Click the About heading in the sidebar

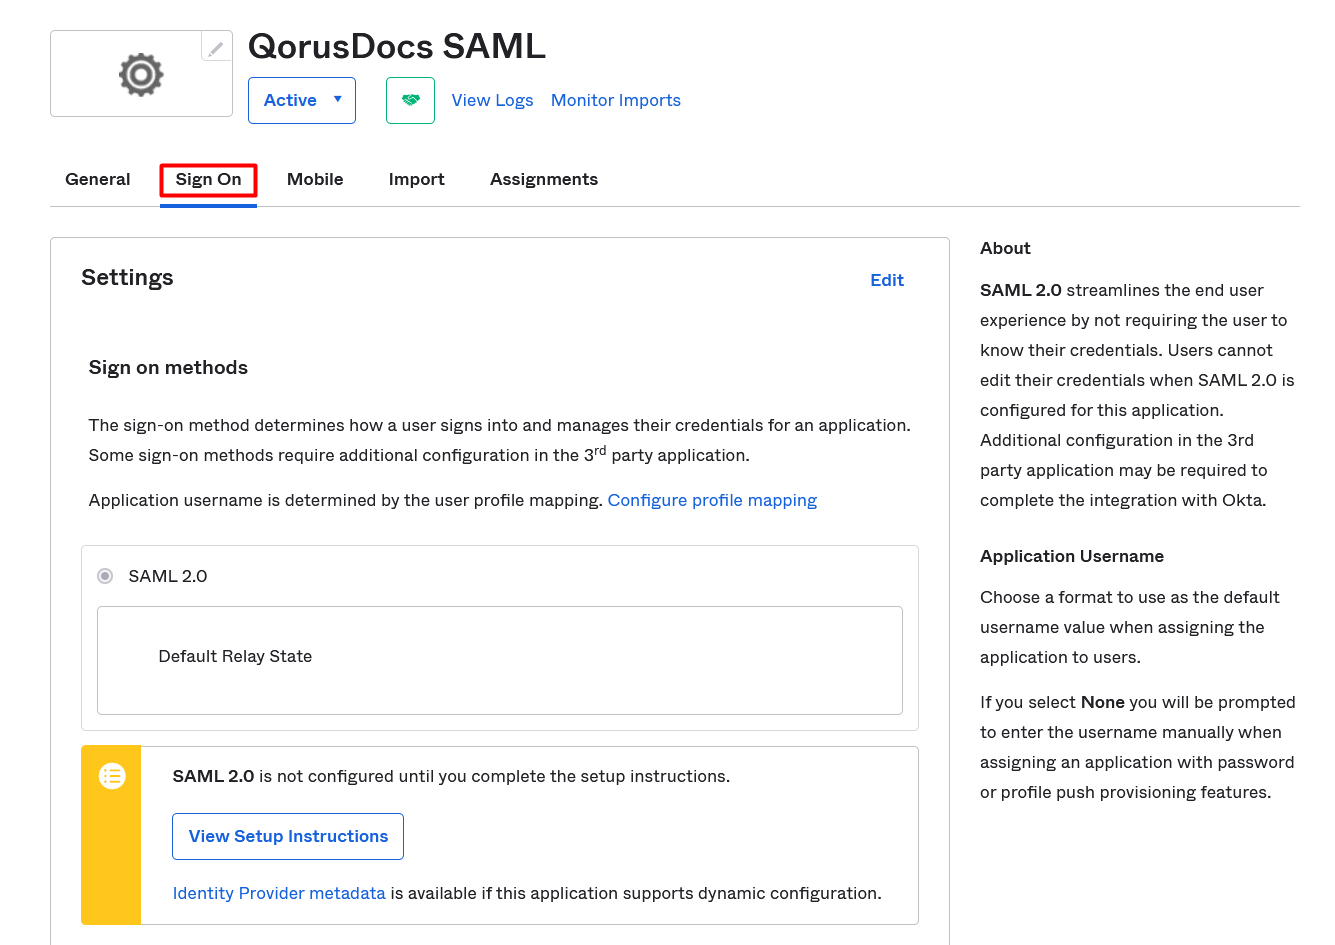[x=1005, y=248]
